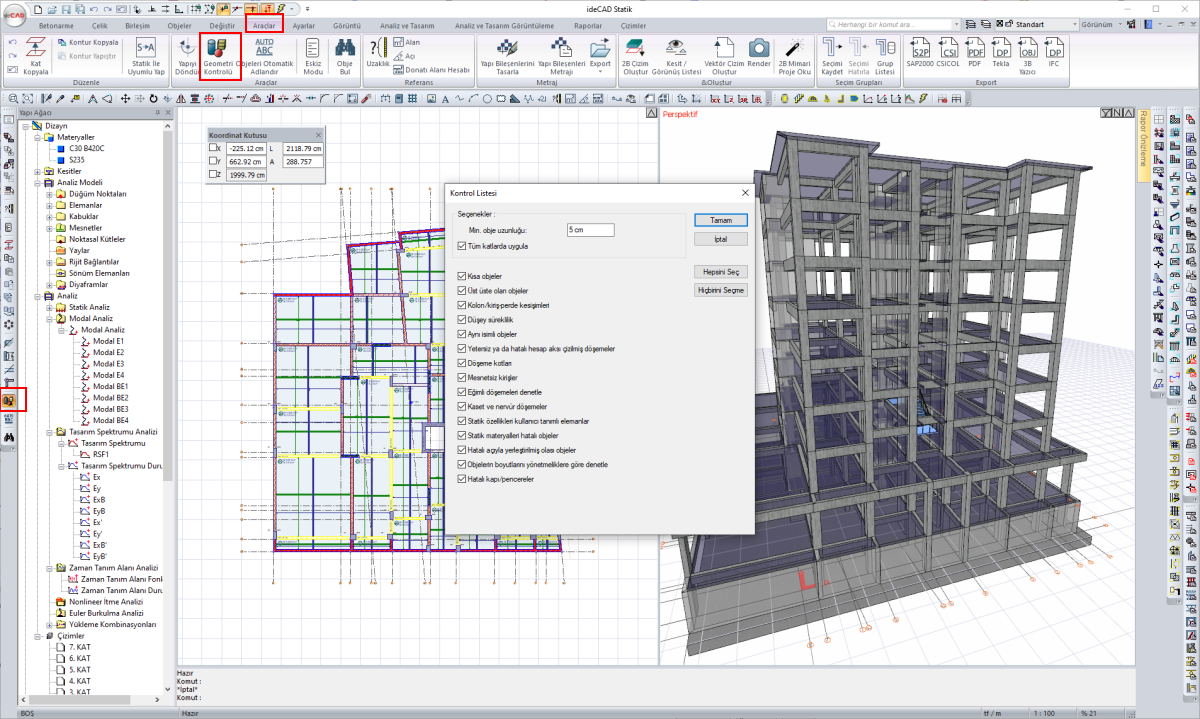Select the IFC export icon
This screenshot has height=719, width=1200.
pos(1053,49)
